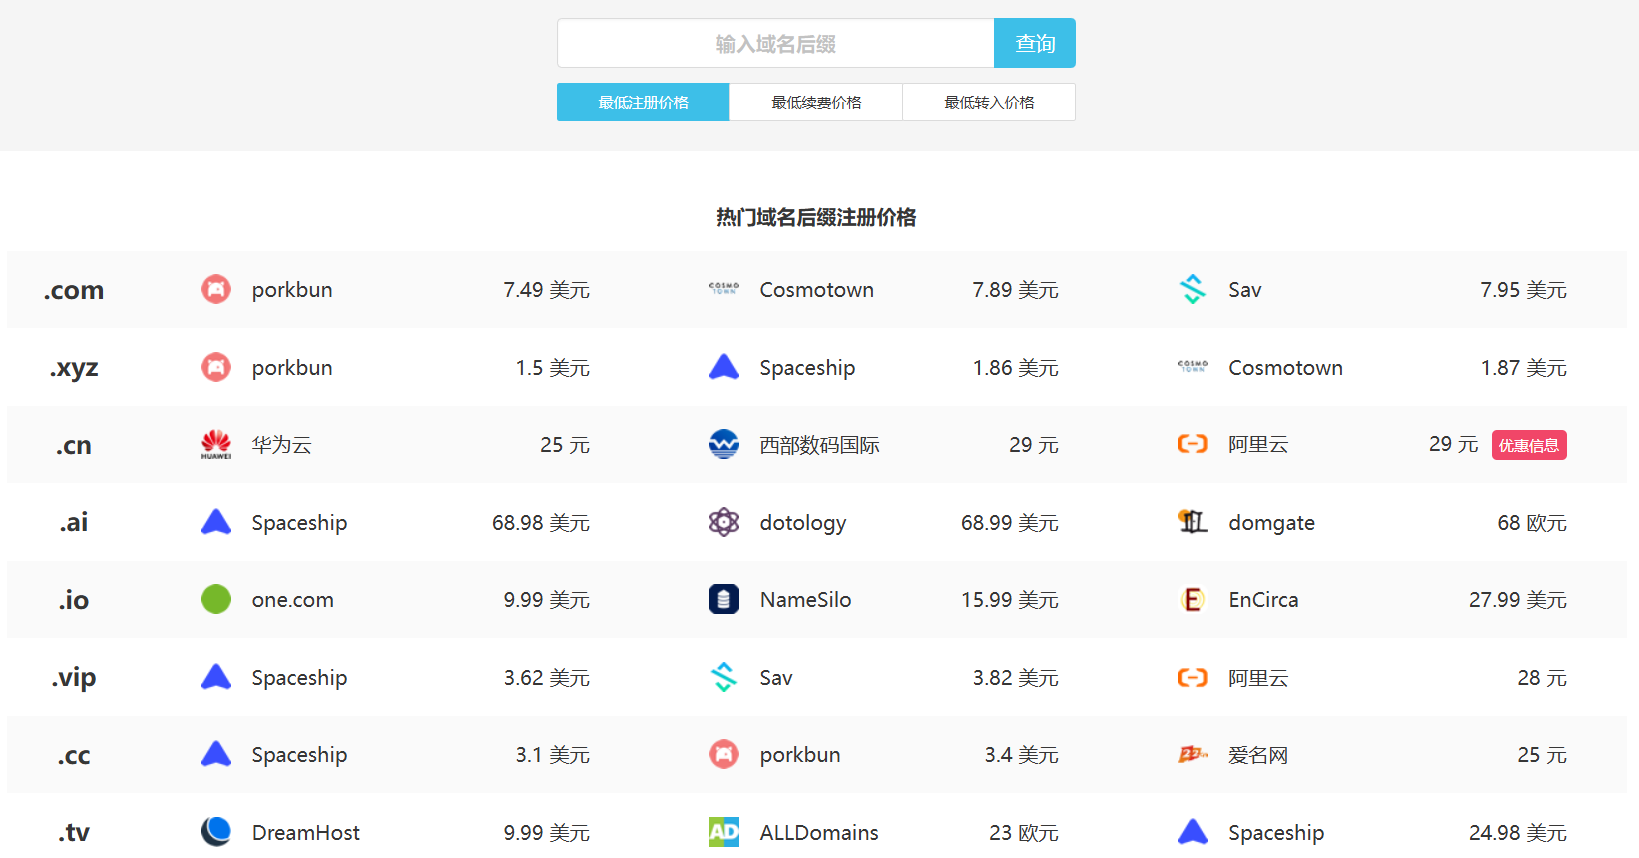Image resolution: width=1639 pixels, height=858 pixels.
Task: Open the .vip suffix link
Action: pyautogui.click(x=74, y=678)
